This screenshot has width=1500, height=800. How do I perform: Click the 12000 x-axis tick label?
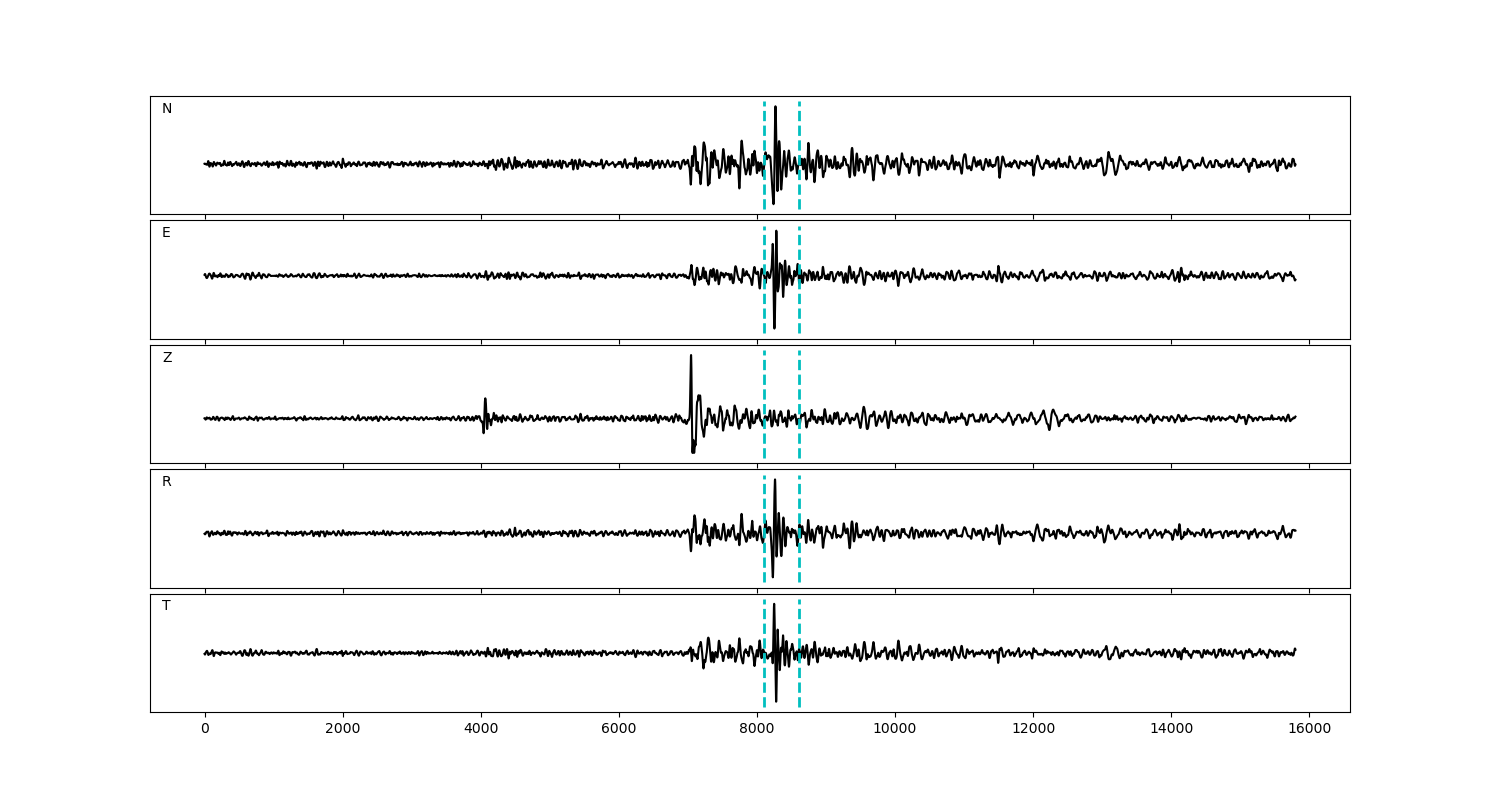click(1033, 729)
